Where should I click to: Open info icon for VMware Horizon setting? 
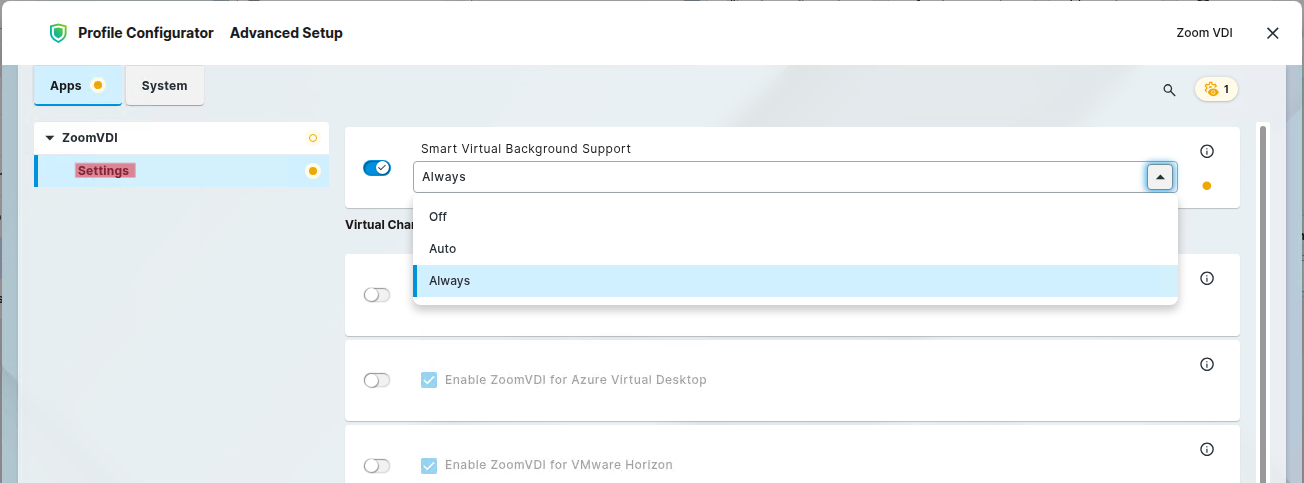click(1206, 449)
